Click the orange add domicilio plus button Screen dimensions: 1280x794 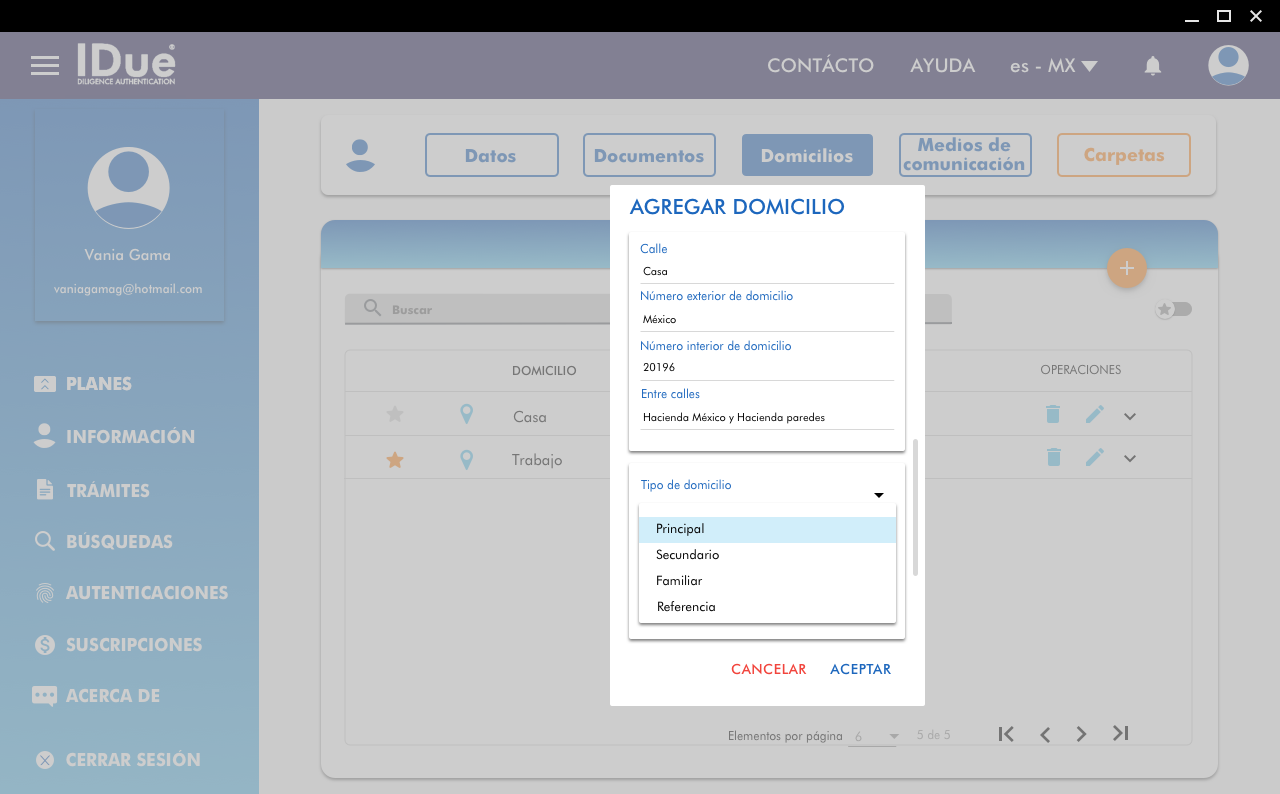click(1127, 268)
